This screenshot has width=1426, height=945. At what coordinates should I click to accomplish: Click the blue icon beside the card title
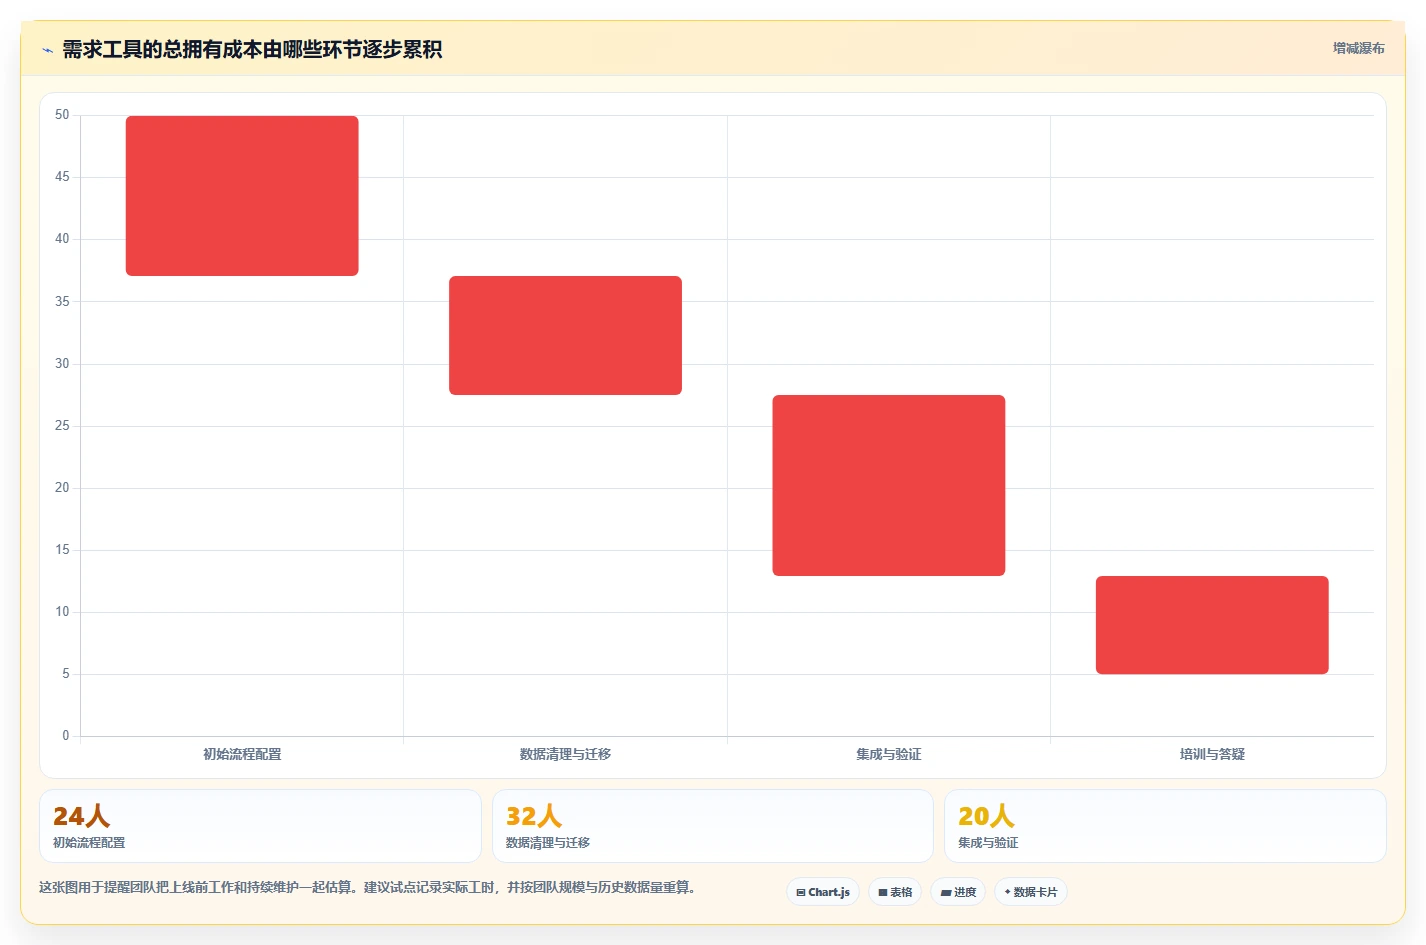[47, 50]
